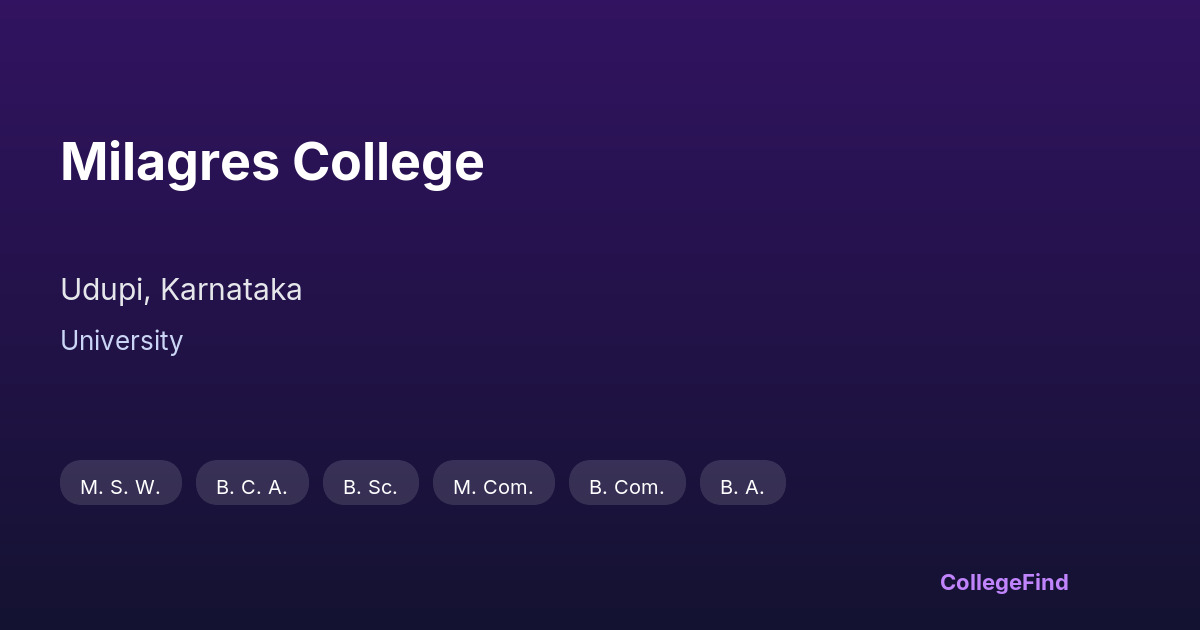Click the word Milagres in title

[x=169, y=162]
